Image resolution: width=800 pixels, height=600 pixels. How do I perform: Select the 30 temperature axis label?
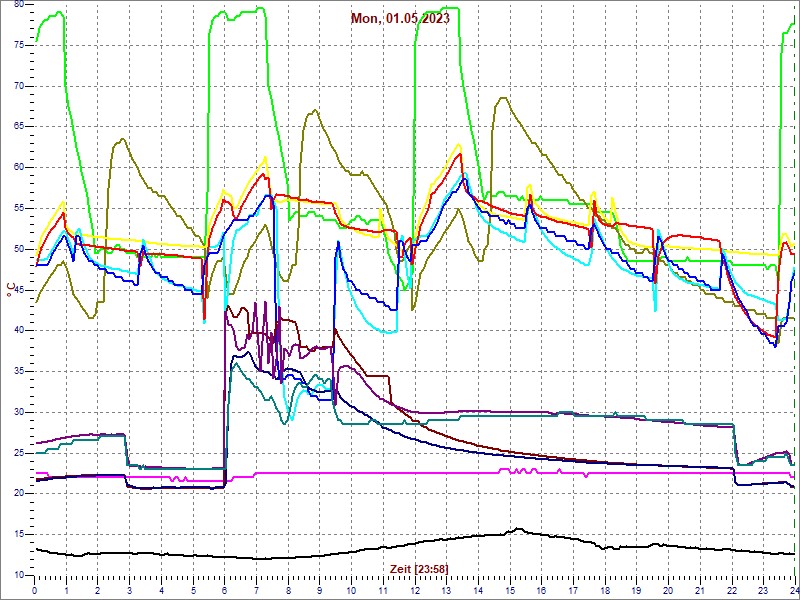(19, 412)
